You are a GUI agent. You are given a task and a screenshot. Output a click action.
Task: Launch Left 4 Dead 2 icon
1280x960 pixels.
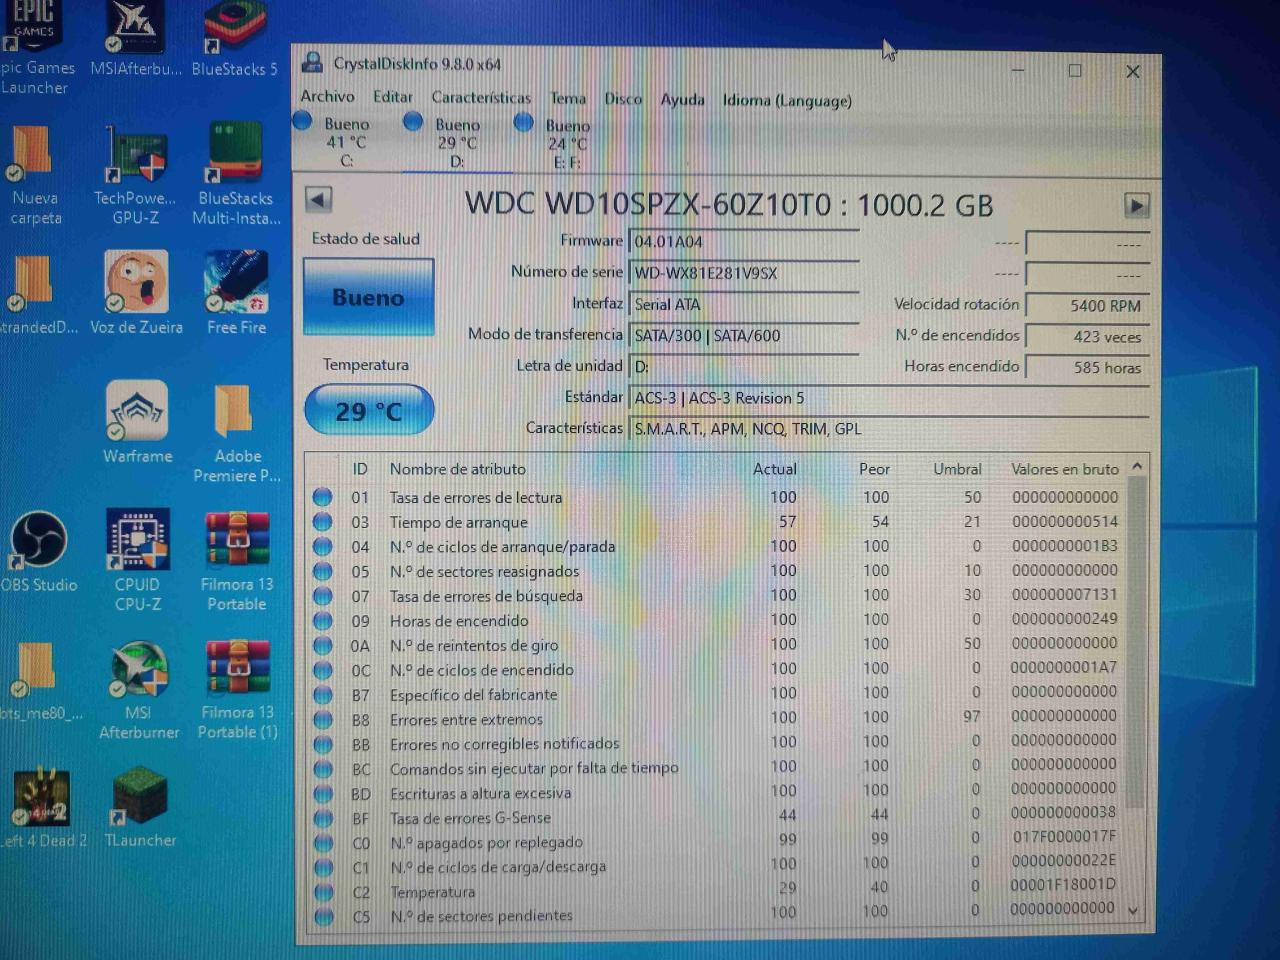click(42, 797)
